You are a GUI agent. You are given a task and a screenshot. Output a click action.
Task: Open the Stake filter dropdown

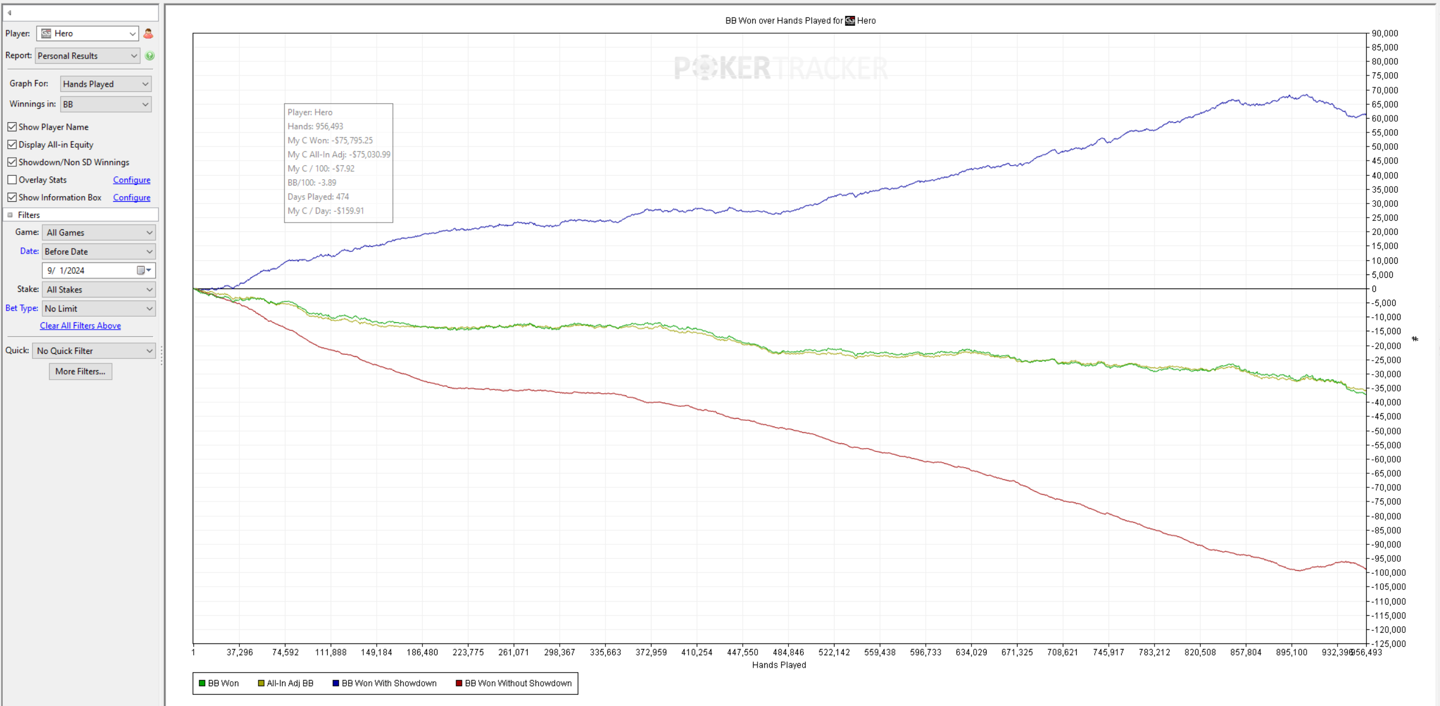(98, 290)
